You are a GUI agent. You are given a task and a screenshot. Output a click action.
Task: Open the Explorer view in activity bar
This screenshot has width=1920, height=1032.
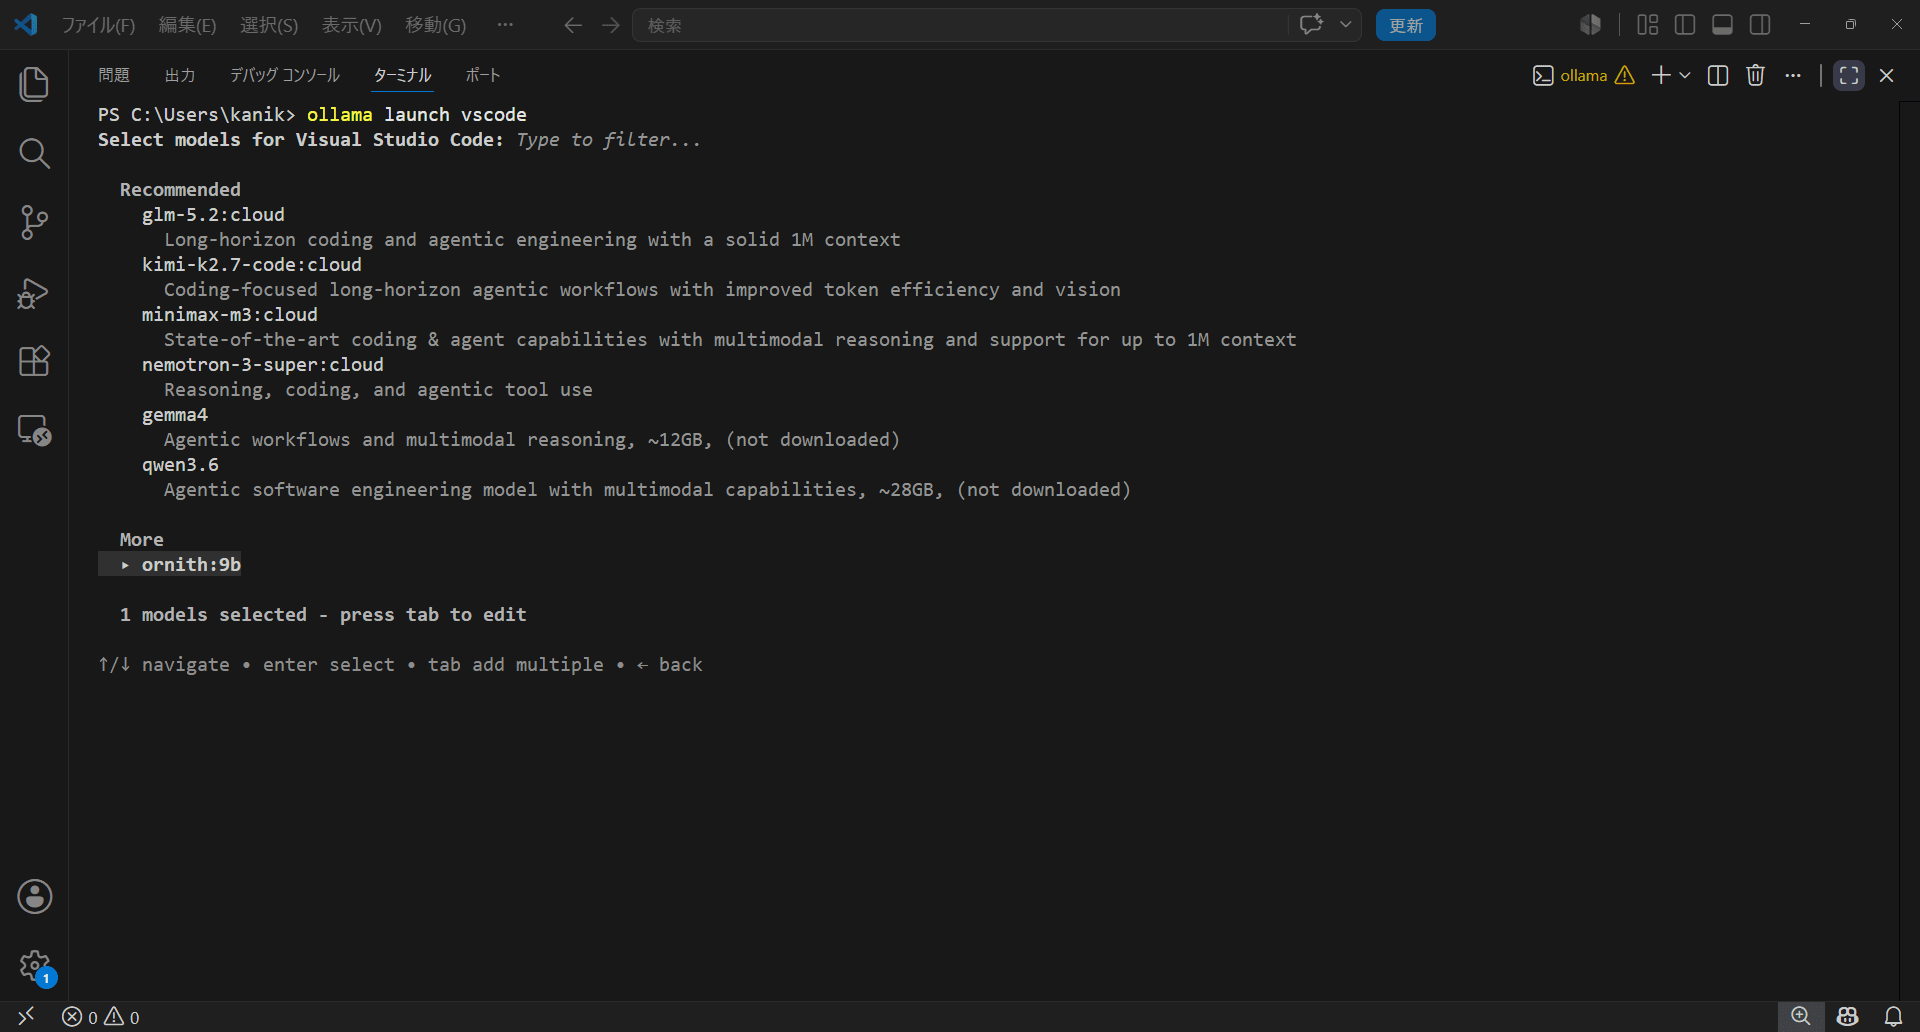[x=34, y=84]
